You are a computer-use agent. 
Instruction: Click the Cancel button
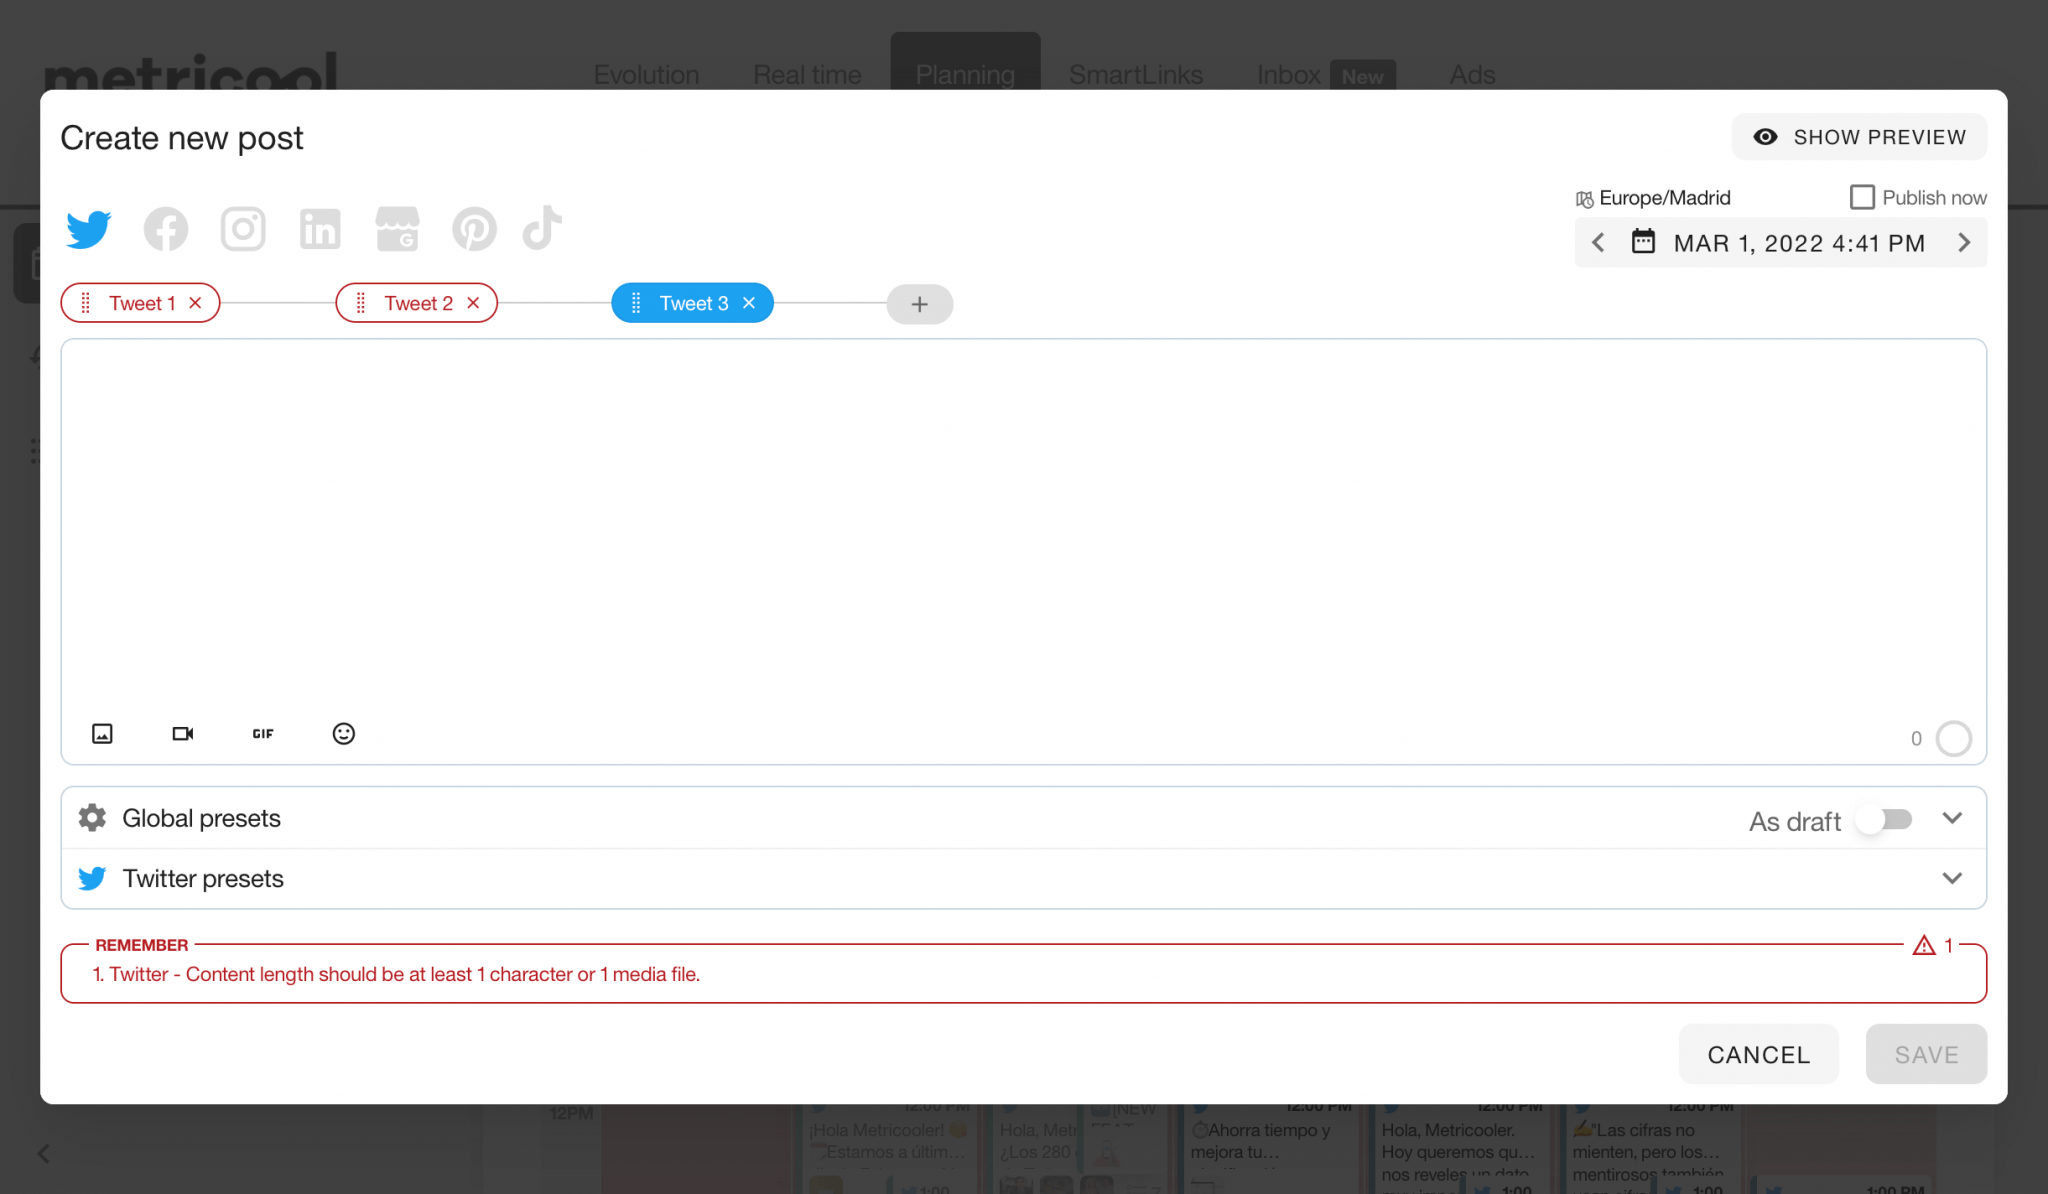(x=1758, y=1054)
